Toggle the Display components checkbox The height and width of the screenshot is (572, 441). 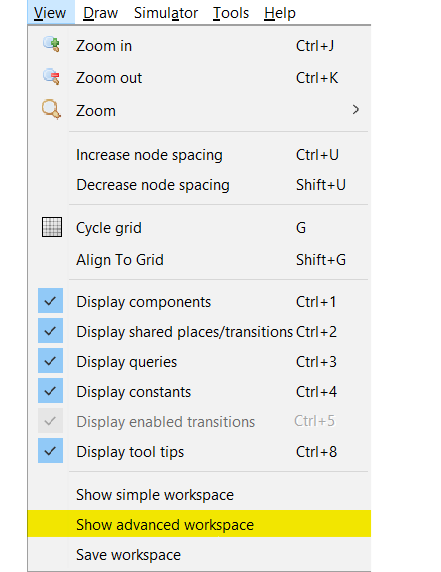click(x=50, y=301)
